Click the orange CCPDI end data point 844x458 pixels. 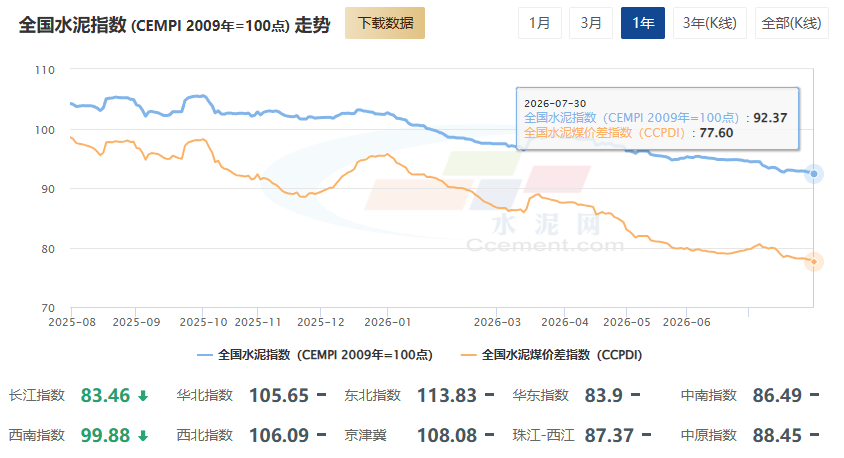click(814, 262)
